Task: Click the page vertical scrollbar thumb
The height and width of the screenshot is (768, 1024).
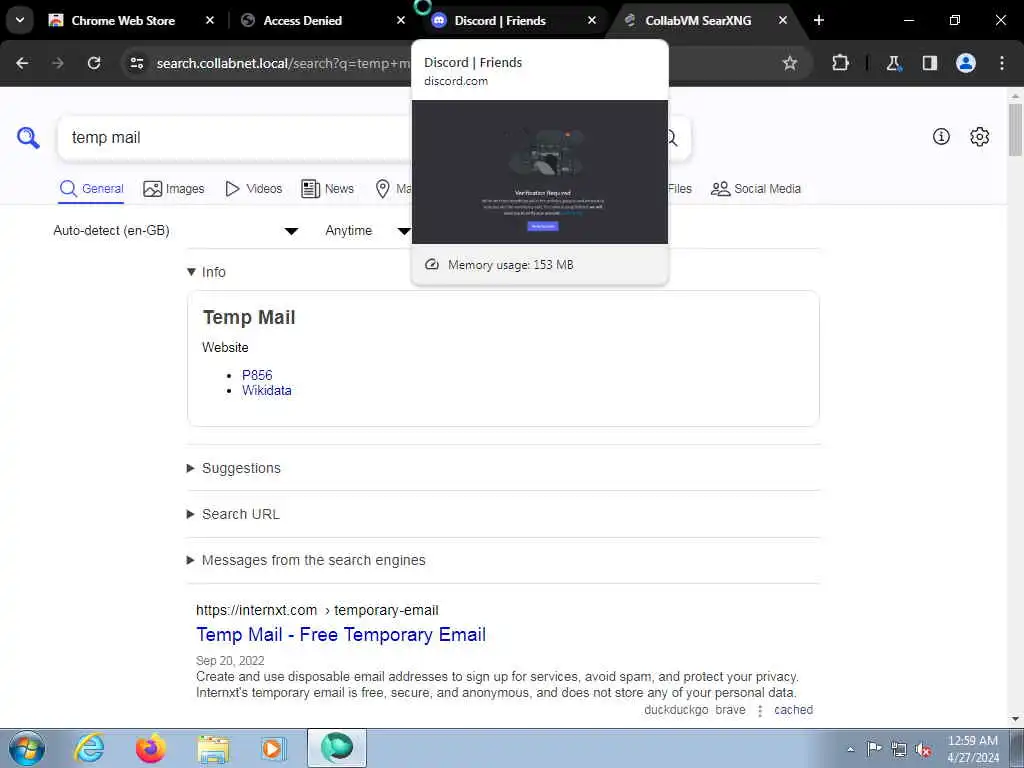Action: (x=1015, y=129)
